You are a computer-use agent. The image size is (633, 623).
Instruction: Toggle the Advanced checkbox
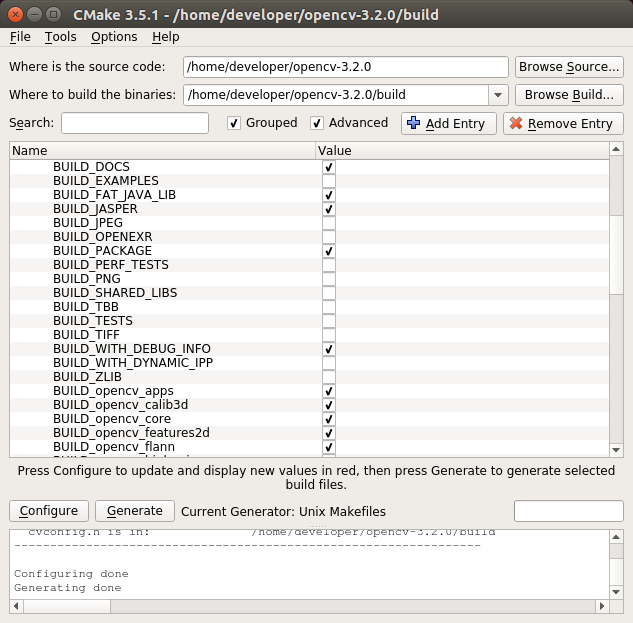point(317,123)
